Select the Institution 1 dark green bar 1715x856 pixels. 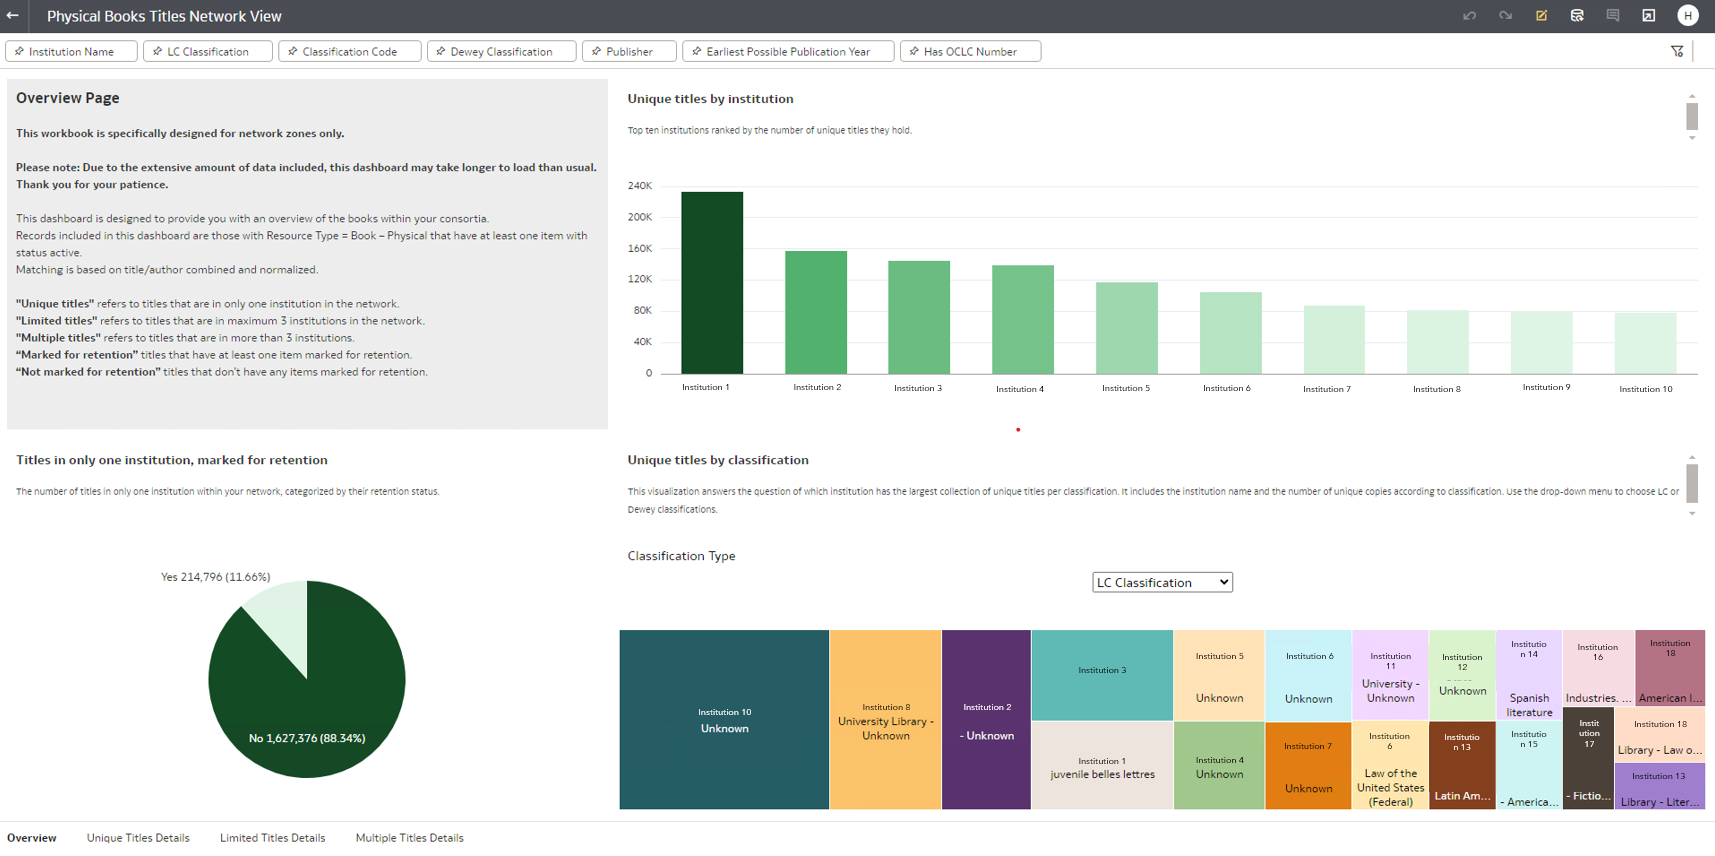712,283
